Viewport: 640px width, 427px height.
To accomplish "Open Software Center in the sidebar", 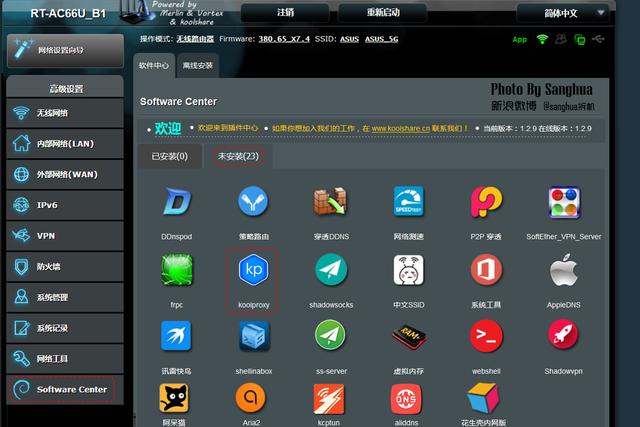I will 62,389.
